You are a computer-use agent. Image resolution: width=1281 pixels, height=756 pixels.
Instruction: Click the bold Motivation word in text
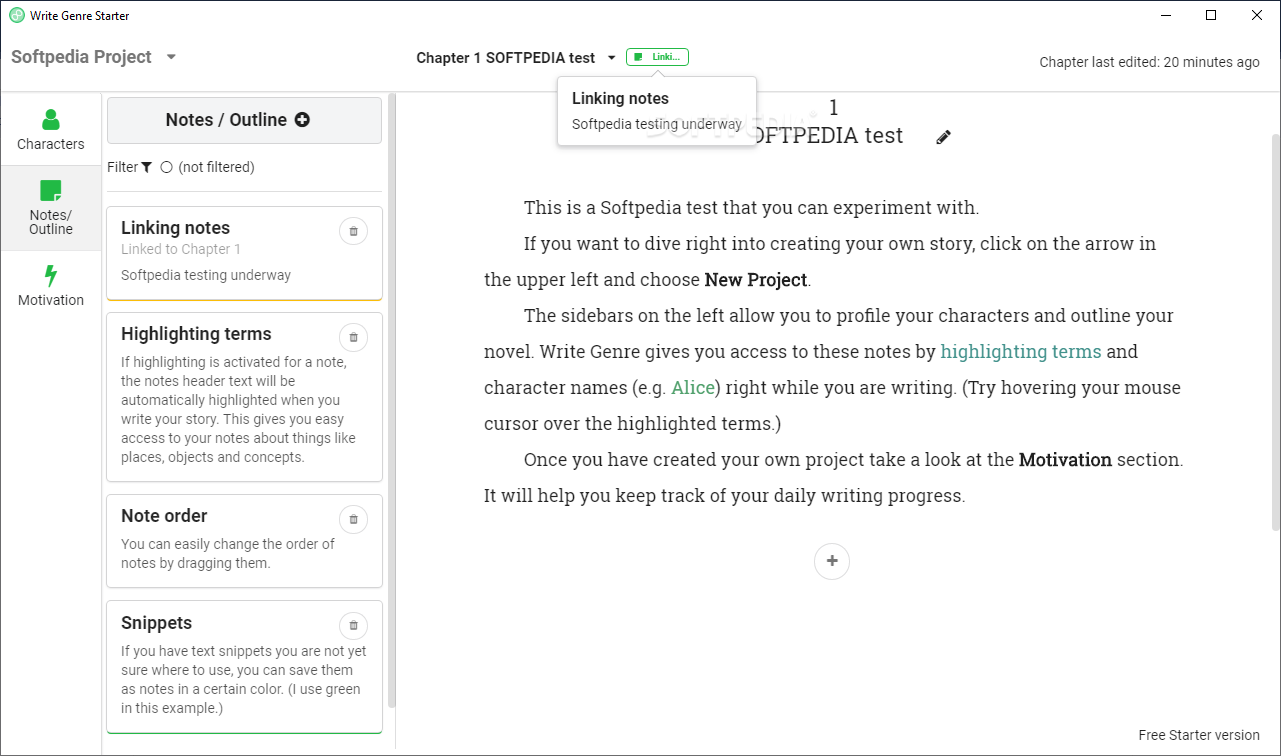[x=1065, y=460]
